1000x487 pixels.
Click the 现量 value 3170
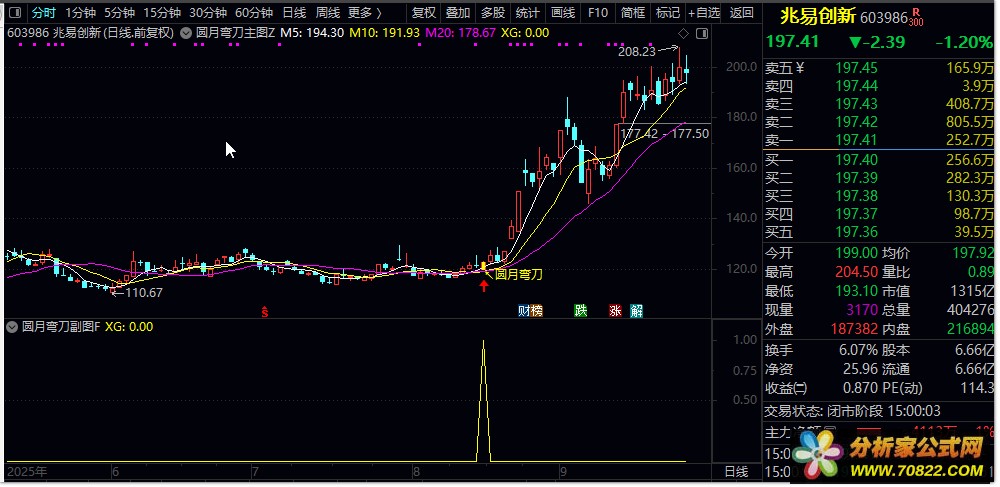(862, 310)
